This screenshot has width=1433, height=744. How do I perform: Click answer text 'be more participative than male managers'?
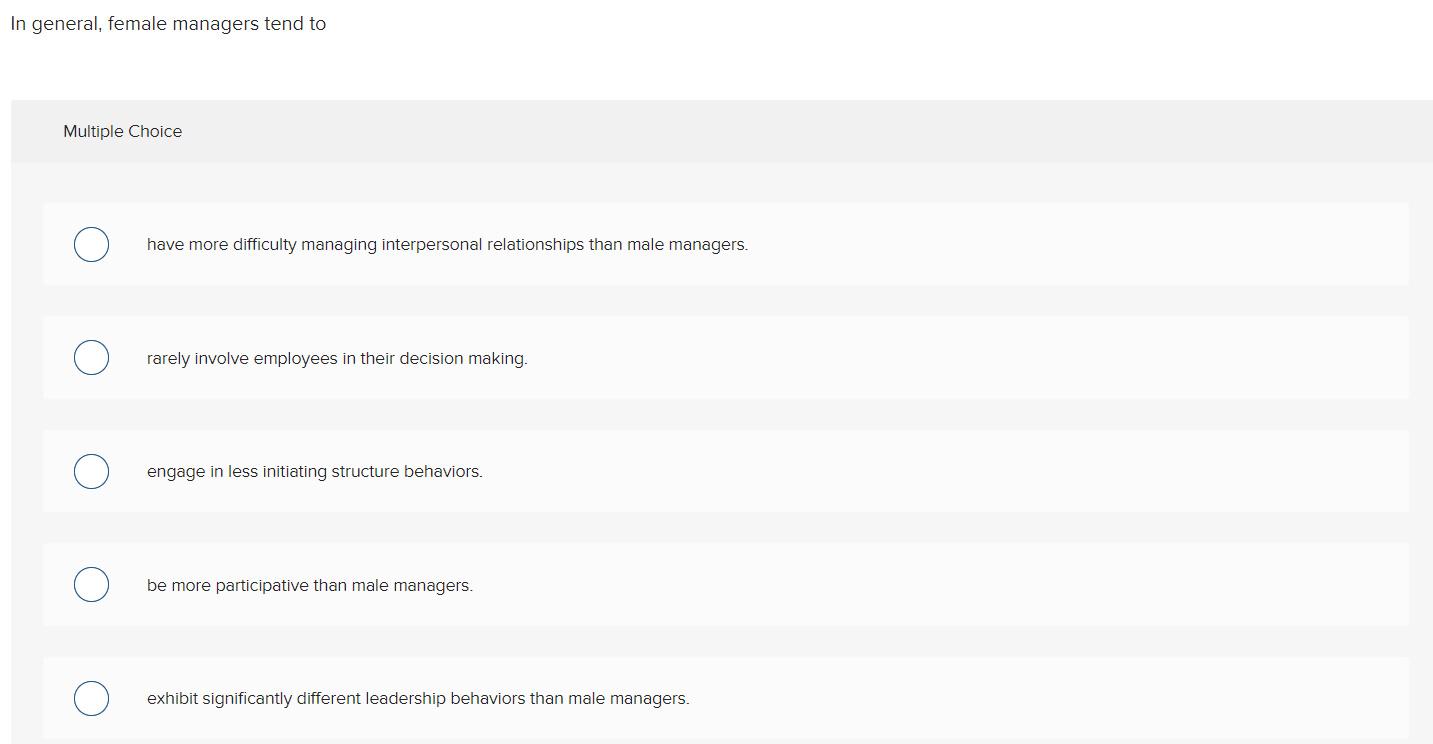click(309, 586)
